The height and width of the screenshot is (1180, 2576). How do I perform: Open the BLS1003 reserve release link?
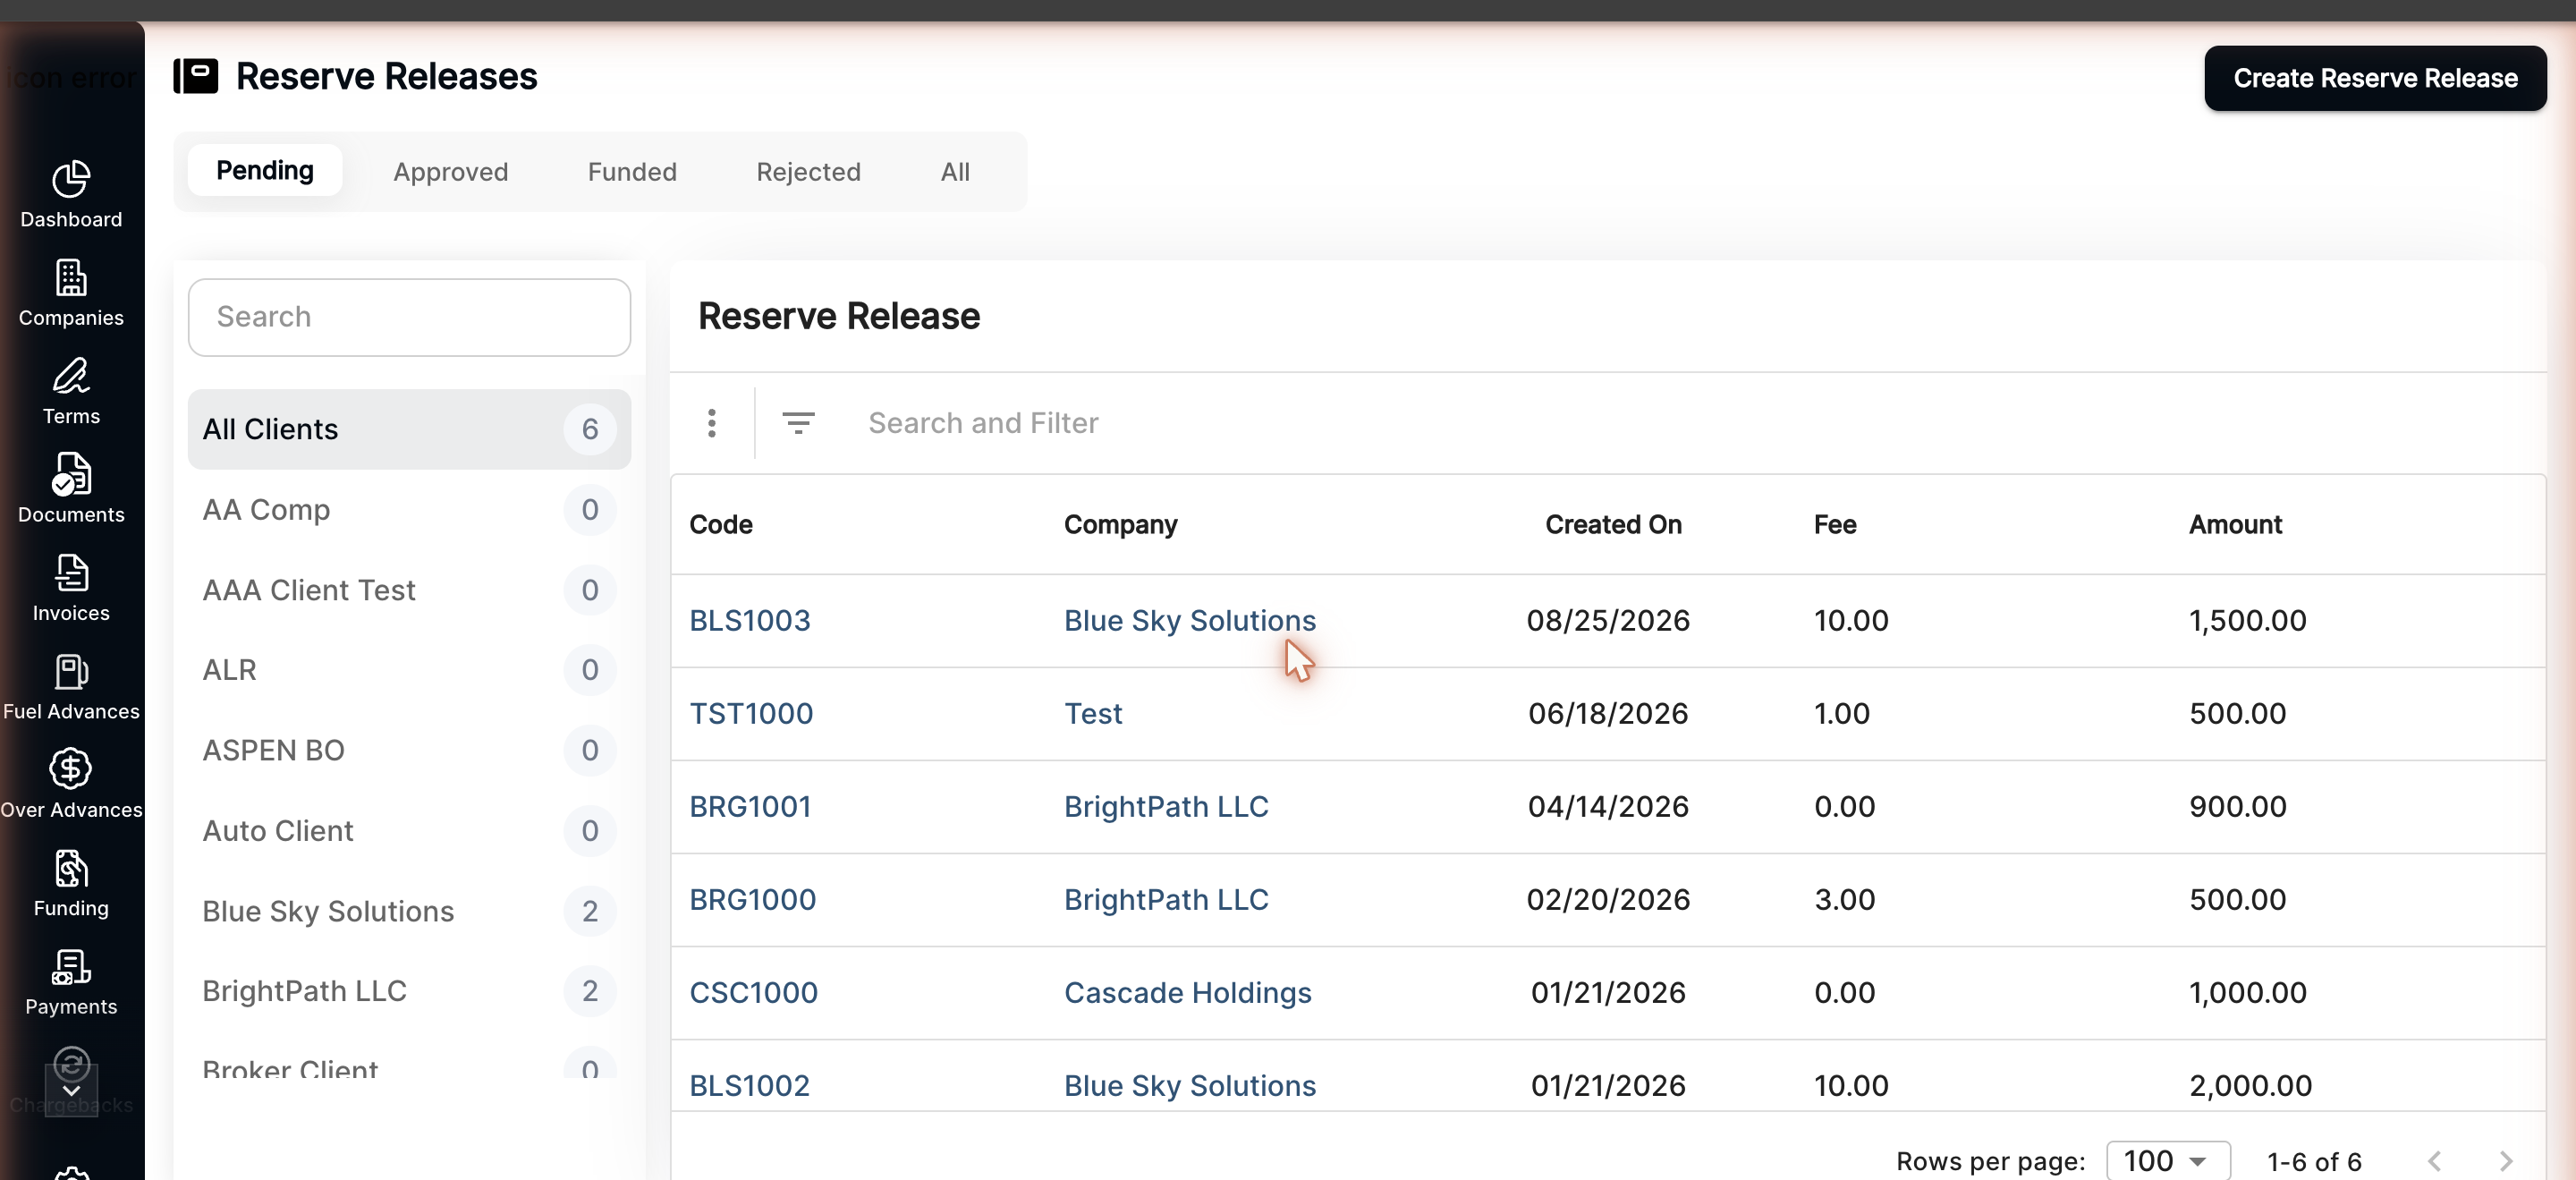[750, 620]
